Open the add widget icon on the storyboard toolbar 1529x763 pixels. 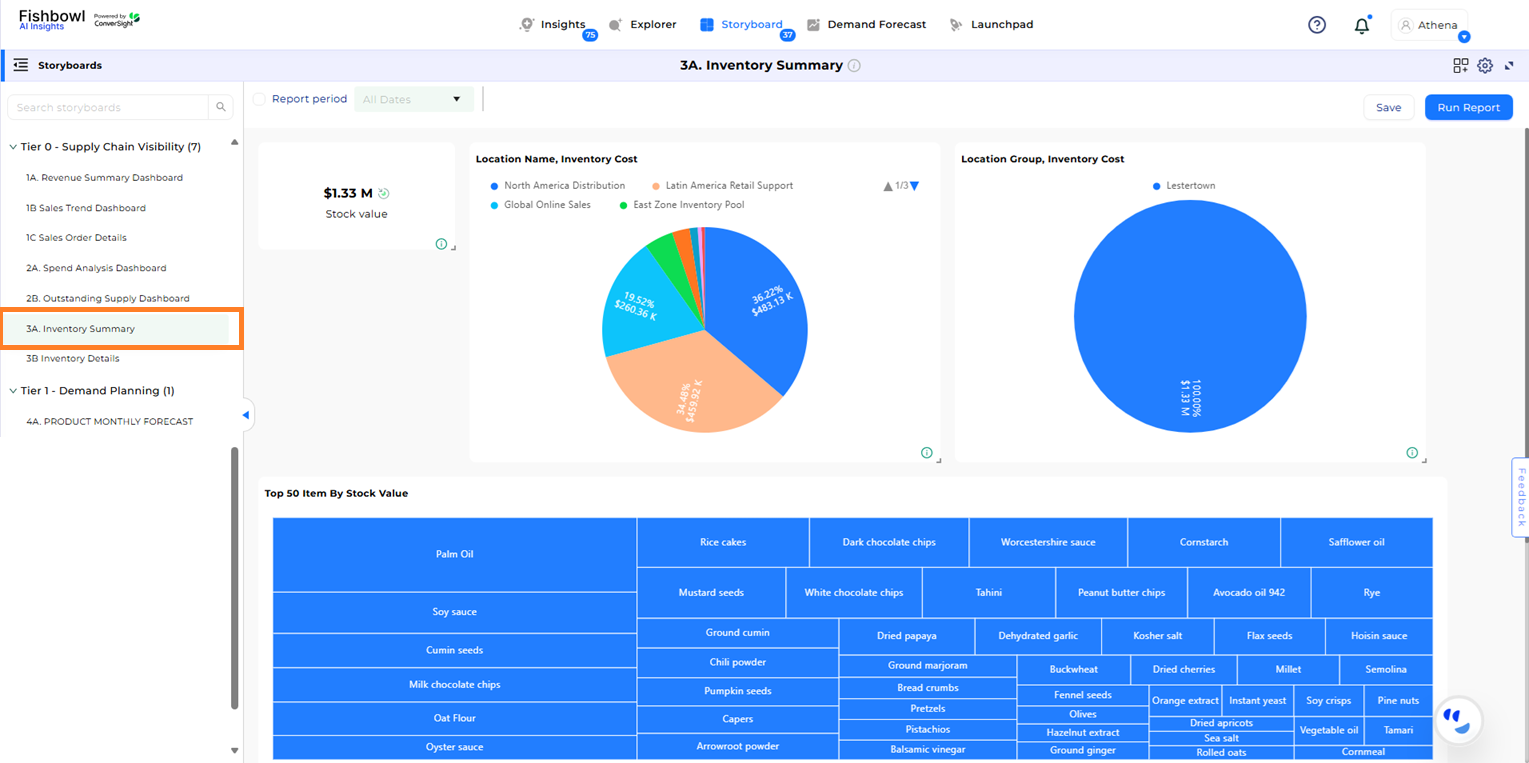coord(1460,65)
